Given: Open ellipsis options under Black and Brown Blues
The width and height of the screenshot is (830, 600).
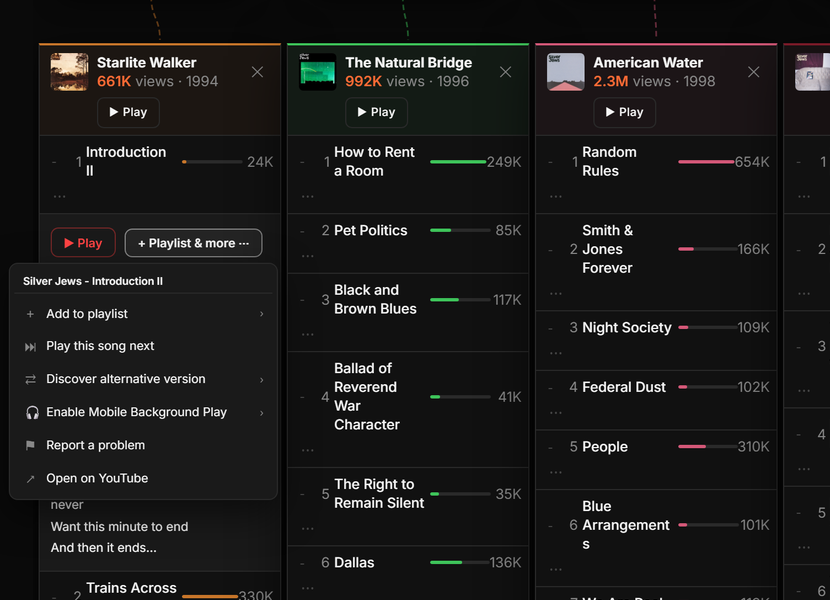Looking at the screenshot, I should pyautogui.click(x=308, y=335).
